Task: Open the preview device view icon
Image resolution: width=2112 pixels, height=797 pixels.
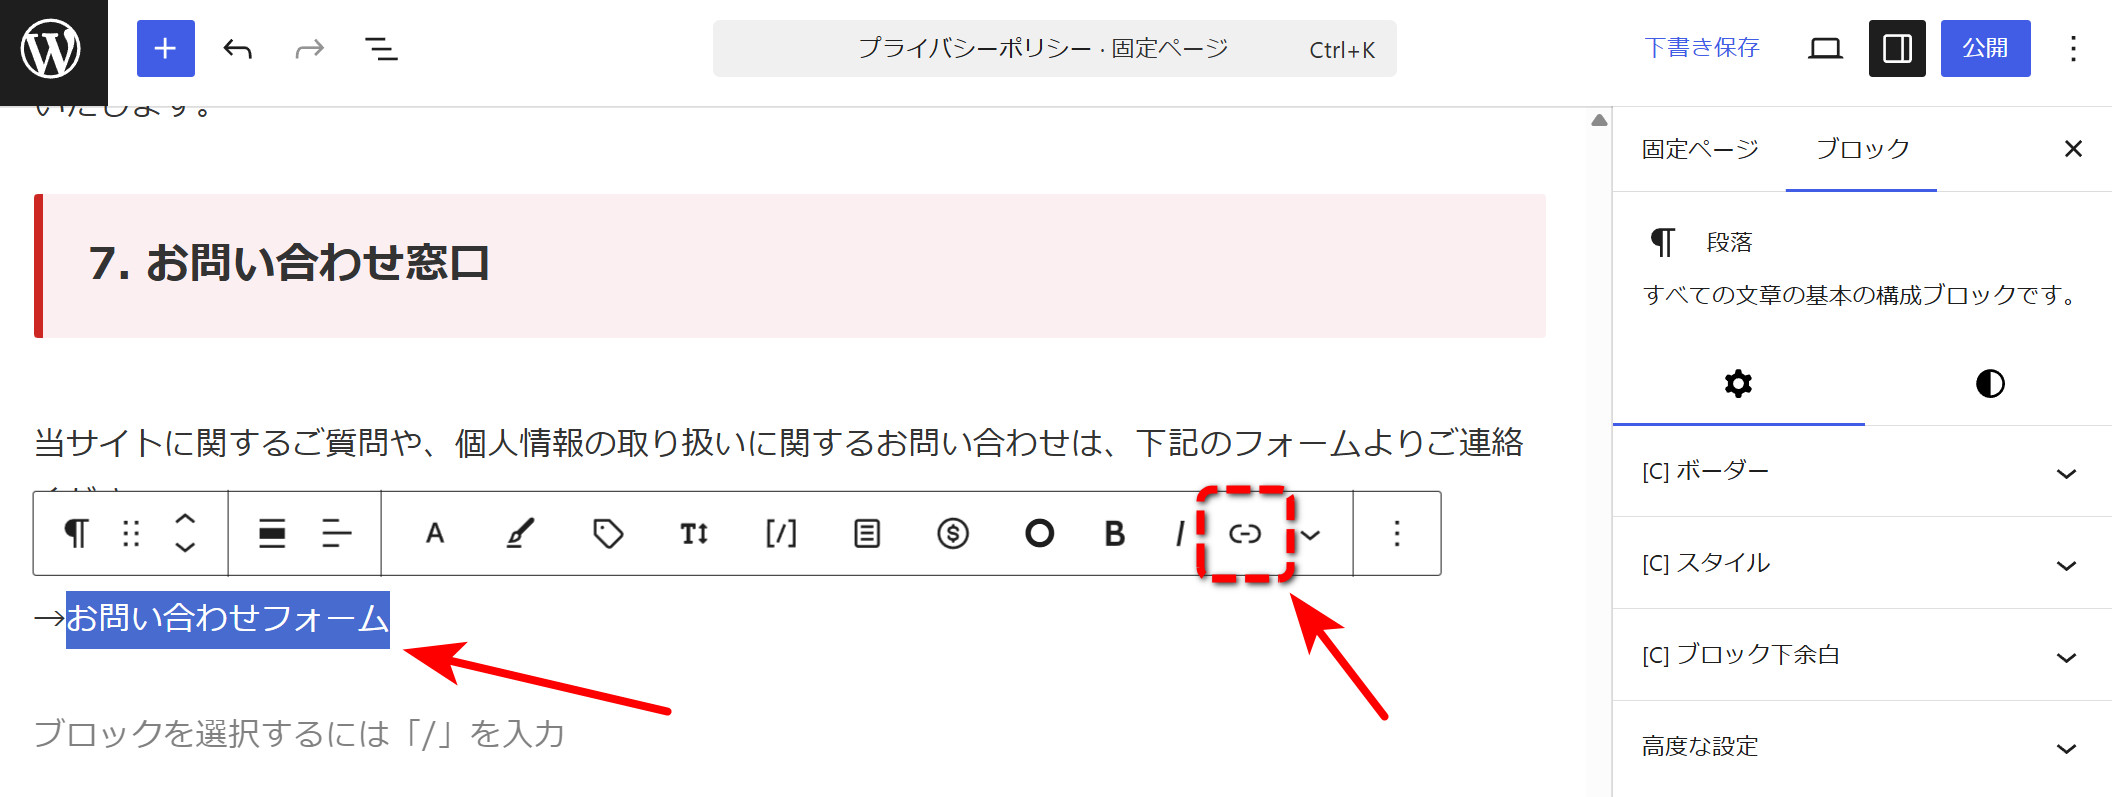Action: [x=1825, y=48]
